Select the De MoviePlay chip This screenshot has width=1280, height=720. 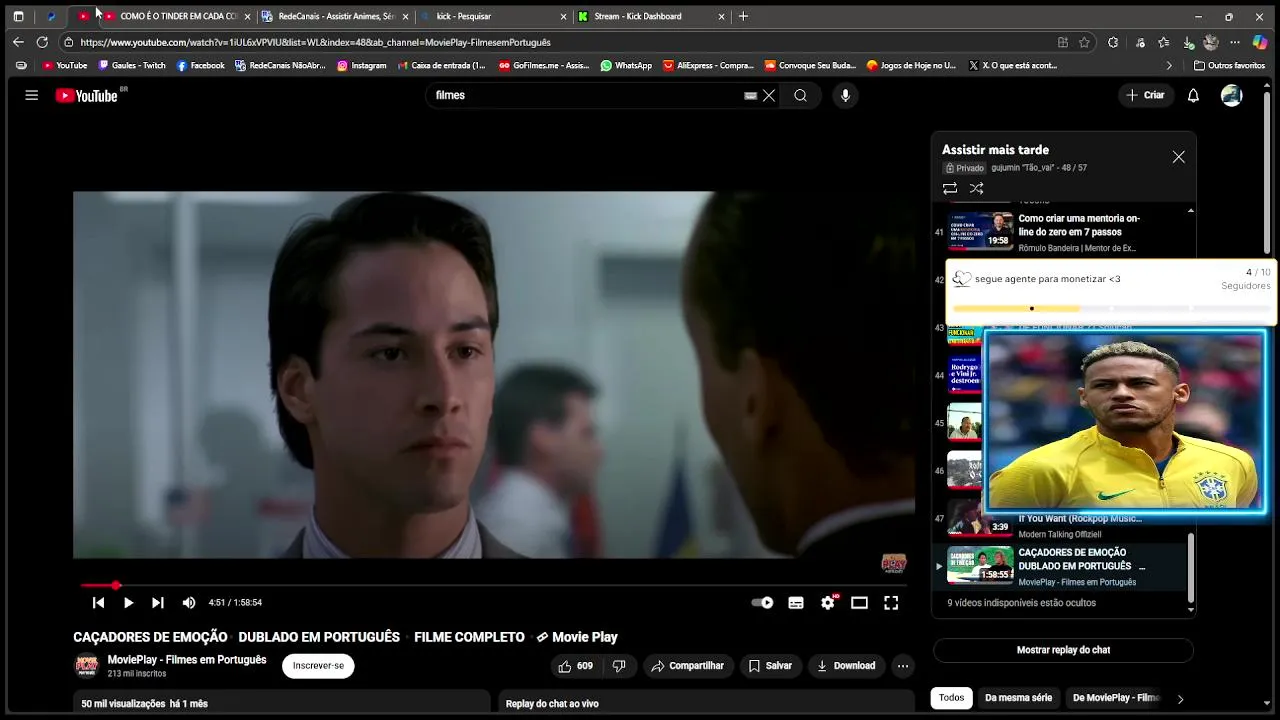[1115, 698]
